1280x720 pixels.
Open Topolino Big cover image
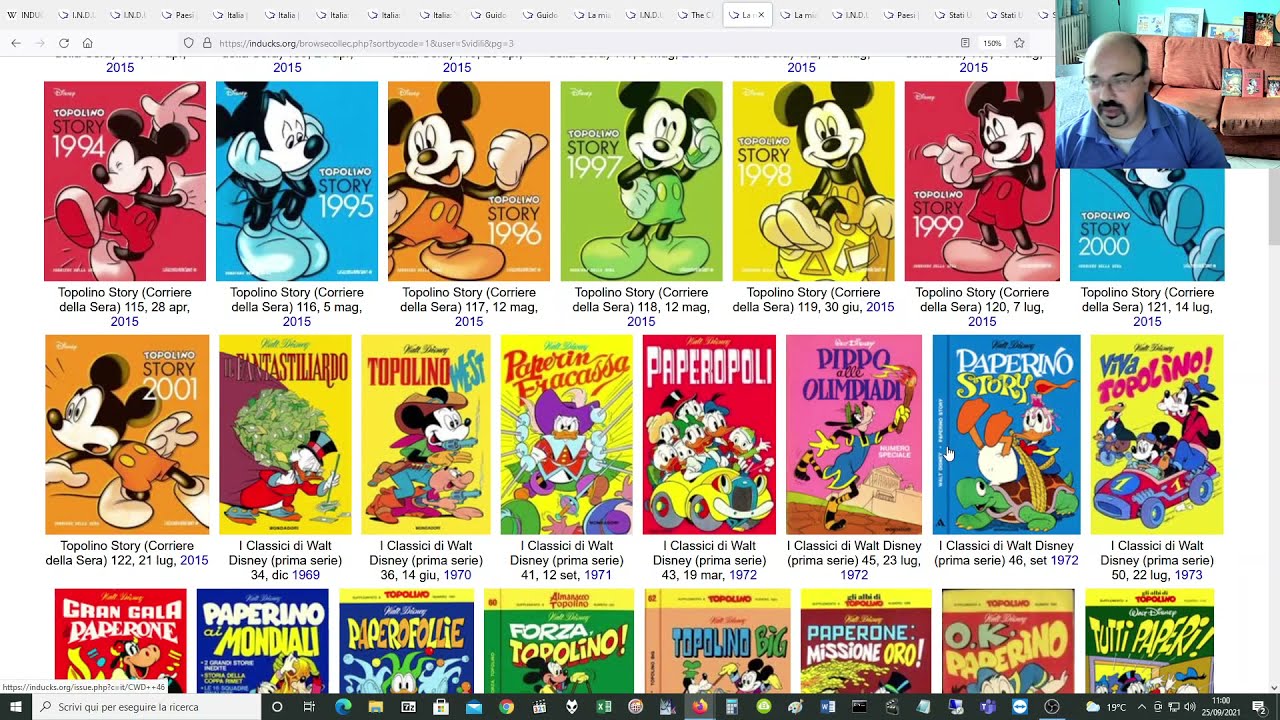pos(717,641)
